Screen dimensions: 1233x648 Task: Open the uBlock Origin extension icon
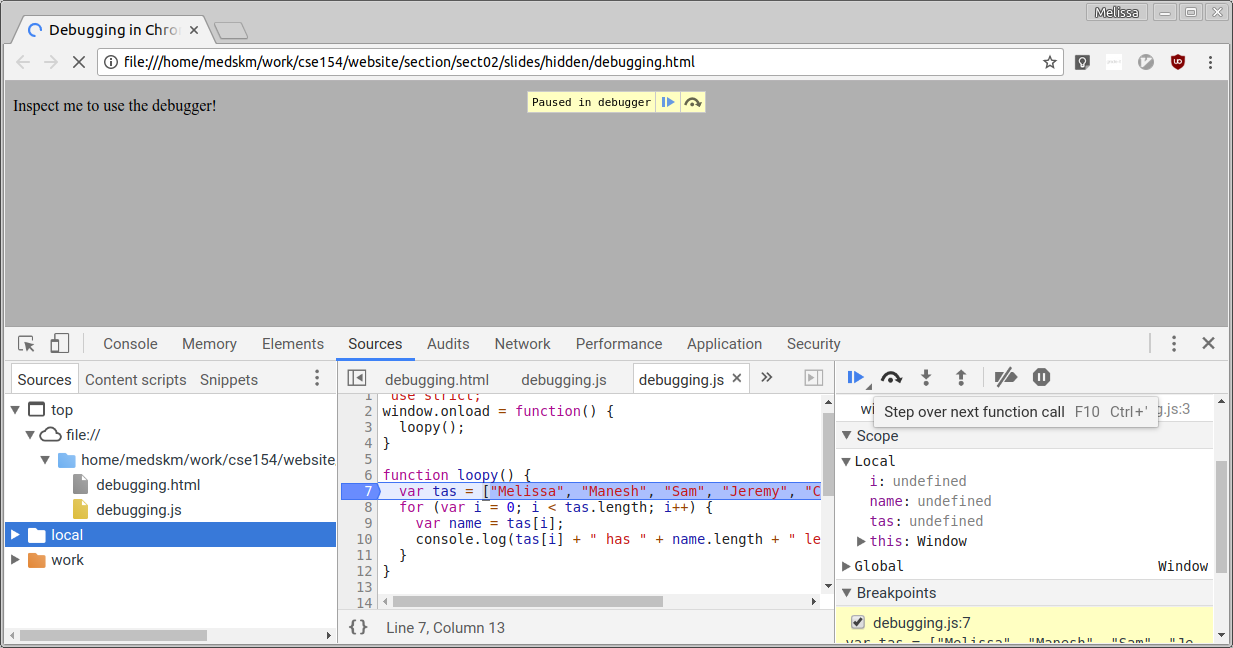(1177, 61)
